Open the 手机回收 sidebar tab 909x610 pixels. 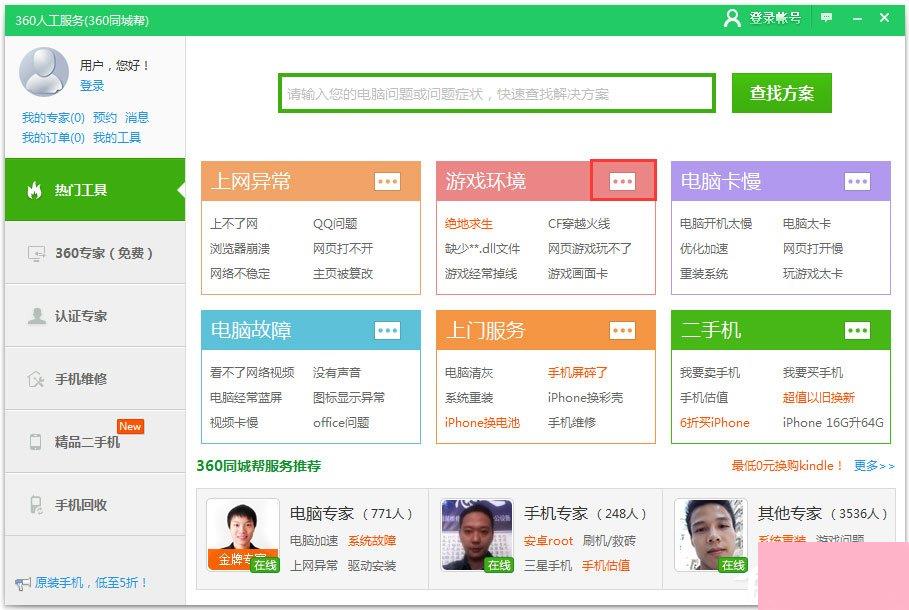point(95,505)
